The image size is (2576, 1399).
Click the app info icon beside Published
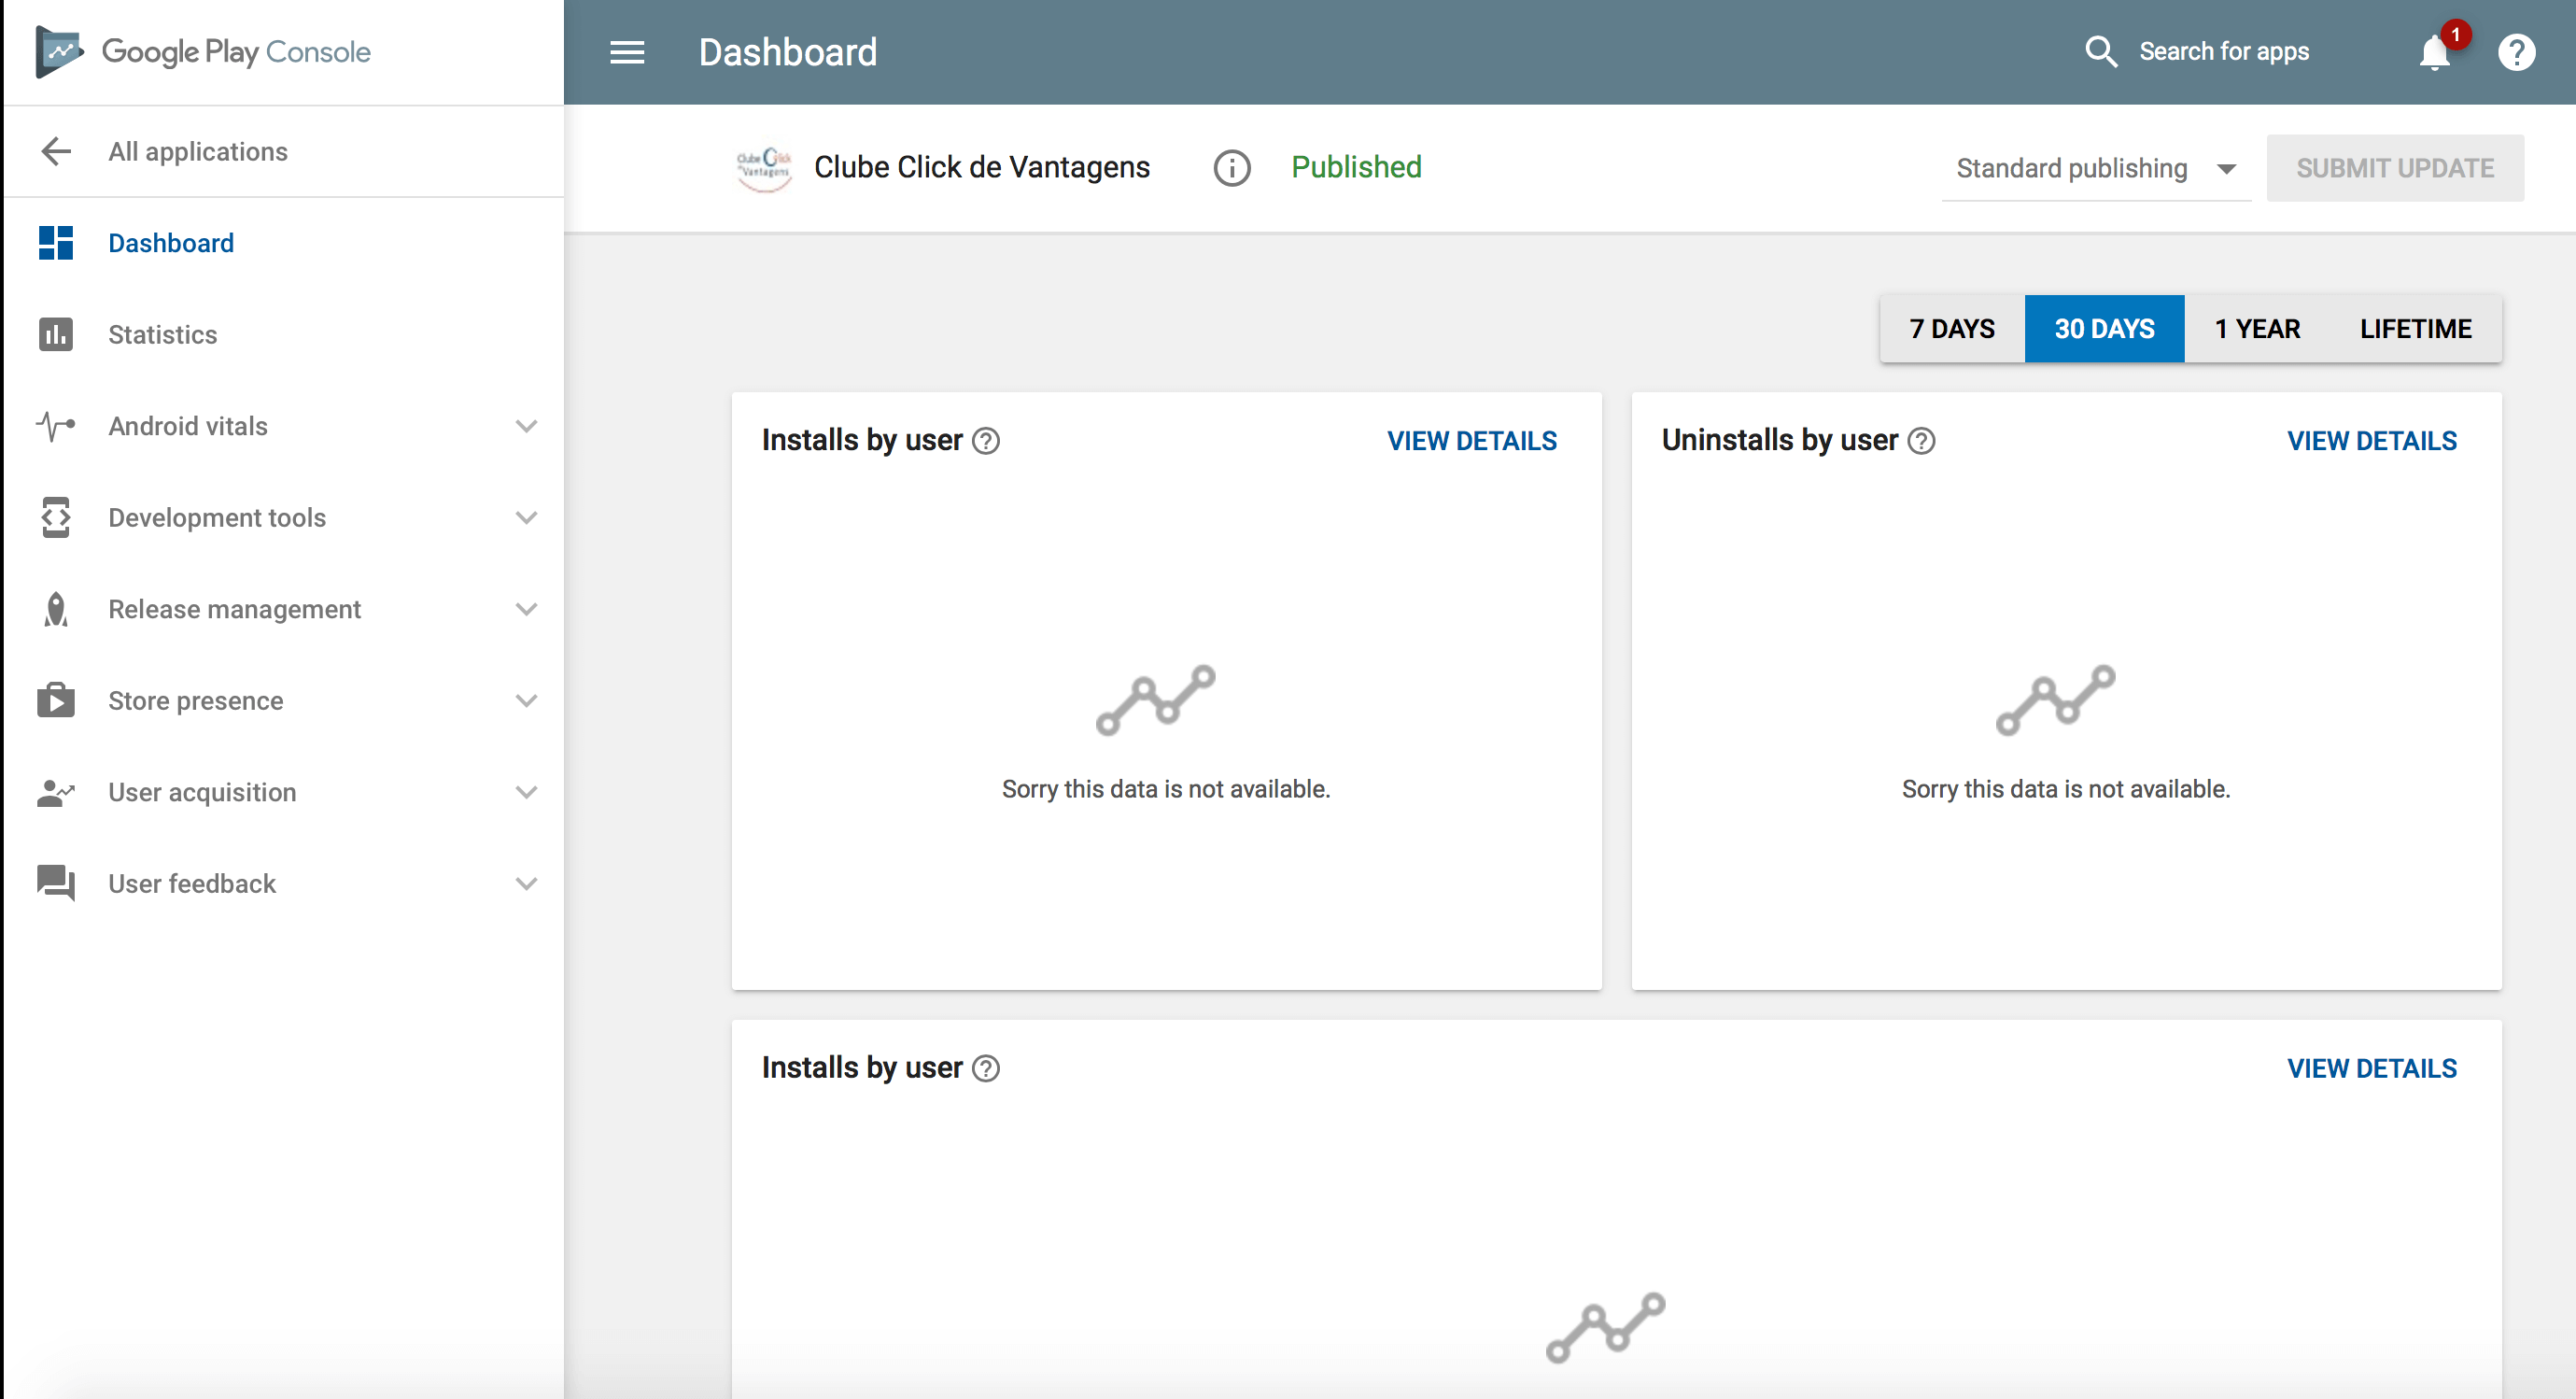pyautogui.click(x=1231, y=168)
